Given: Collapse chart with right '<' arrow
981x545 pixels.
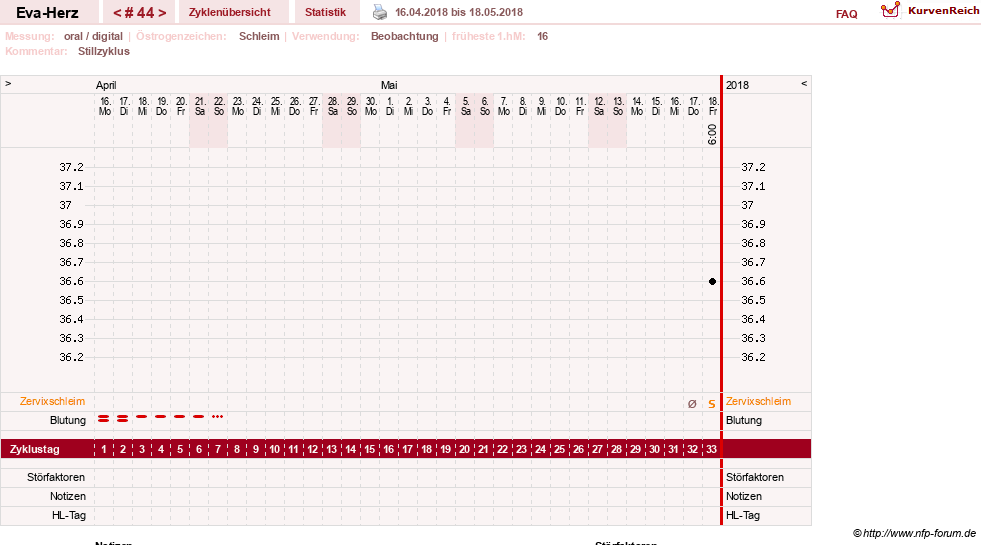Looking at the screenshot, I should [x=804, y=83].
